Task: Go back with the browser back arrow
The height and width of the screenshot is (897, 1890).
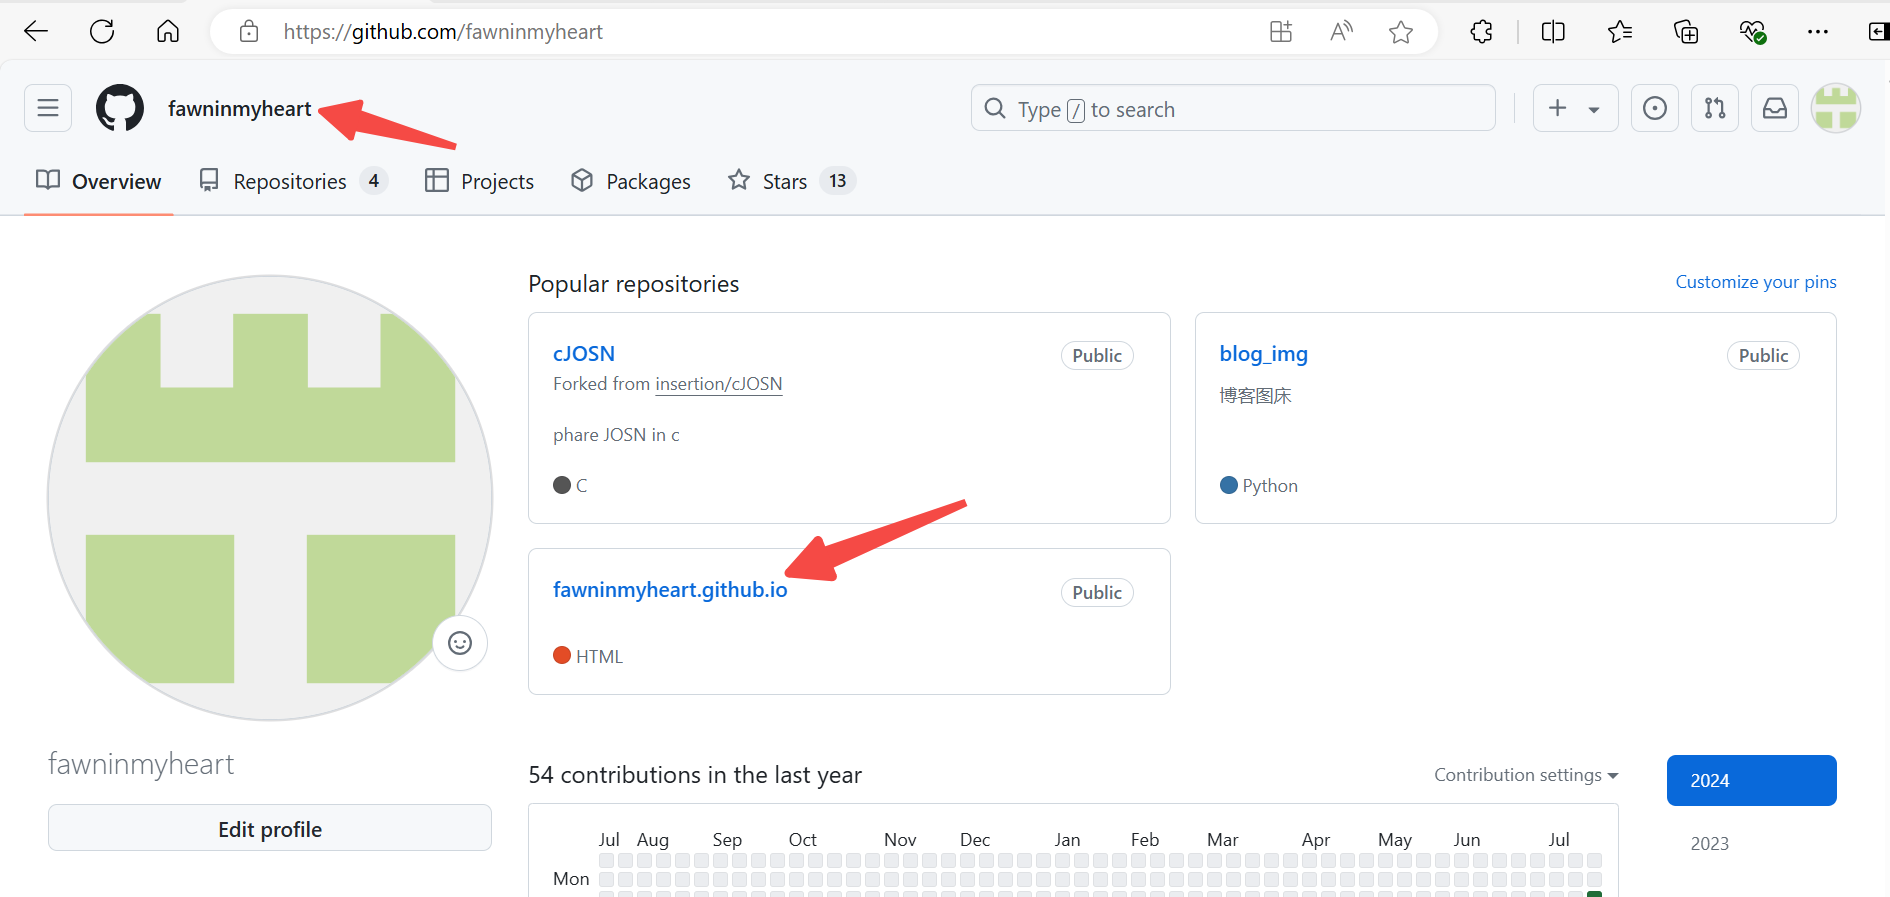Action: [36, 31]
